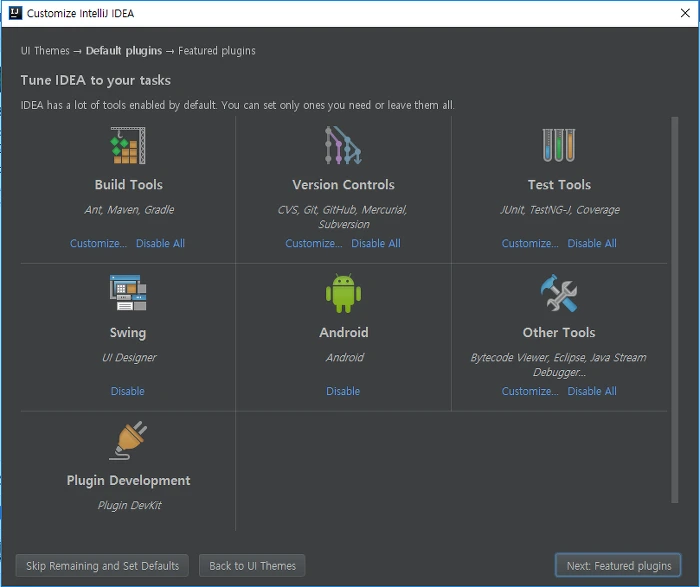Open Customize for Test Tools
700x587 pixels.
[x=530, y=243]
